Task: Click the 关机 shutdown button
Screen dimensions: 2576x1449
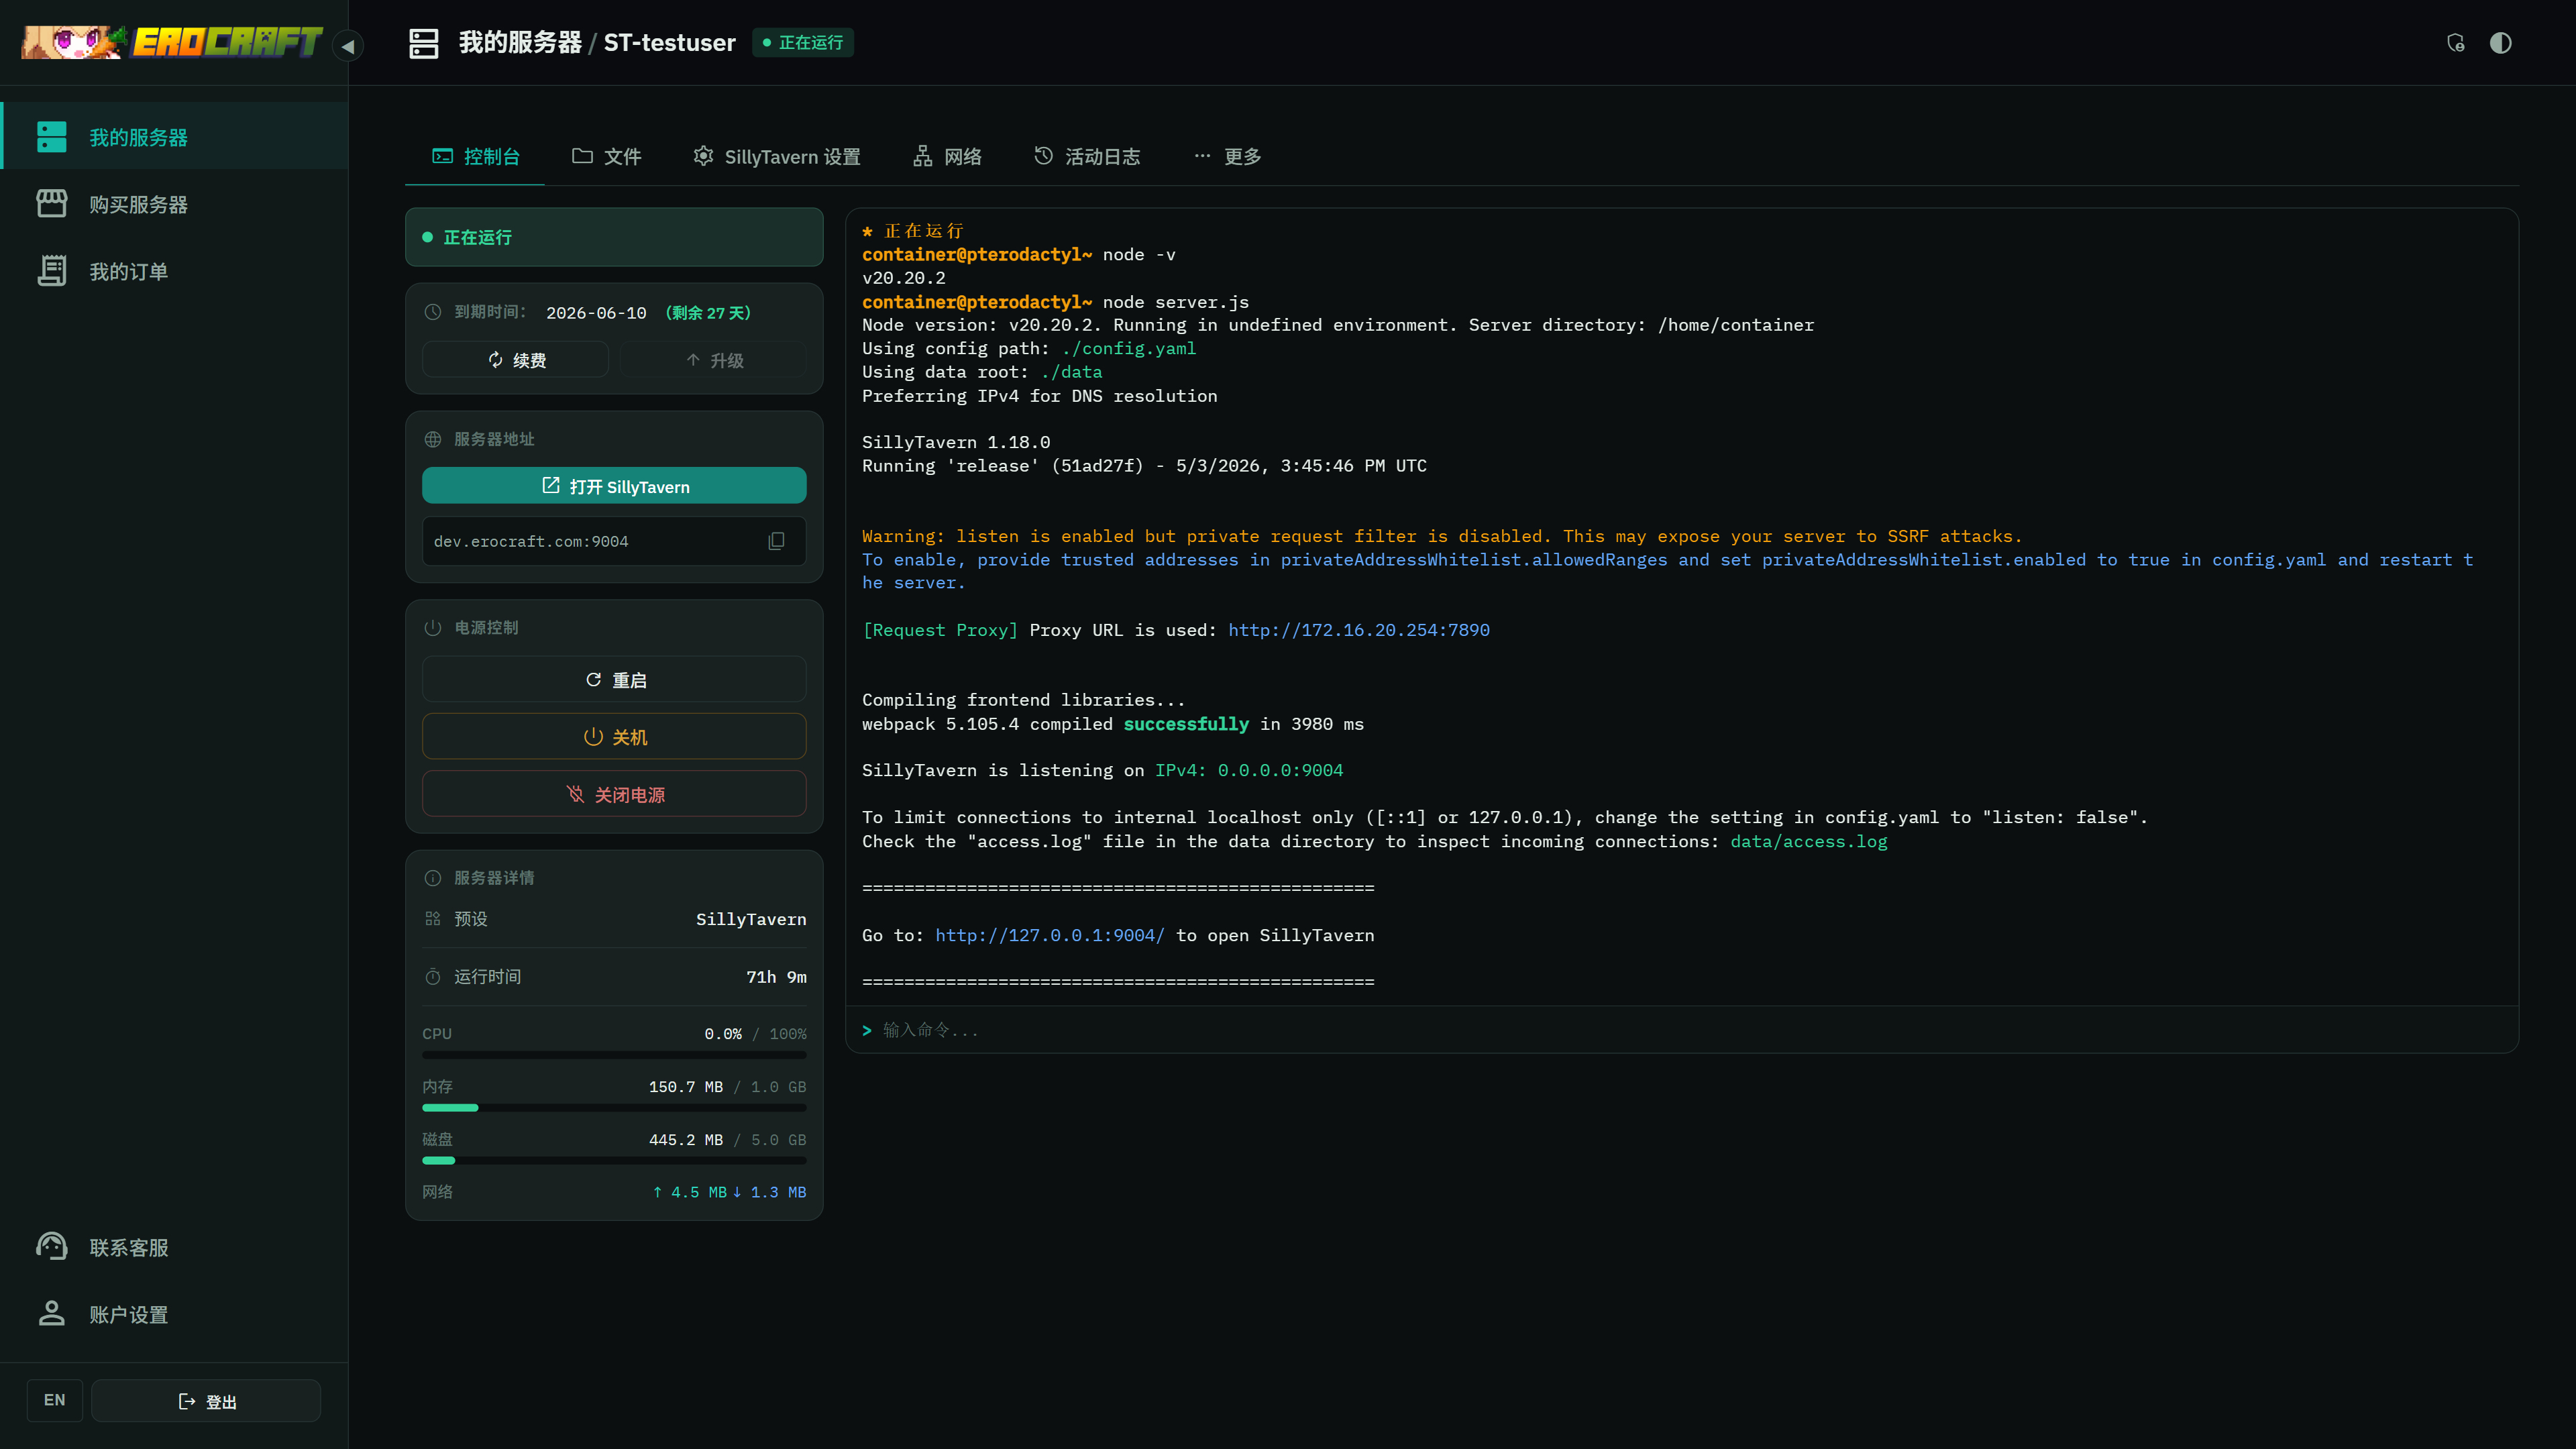Action: pyautogui.click(x=614, y=737)
